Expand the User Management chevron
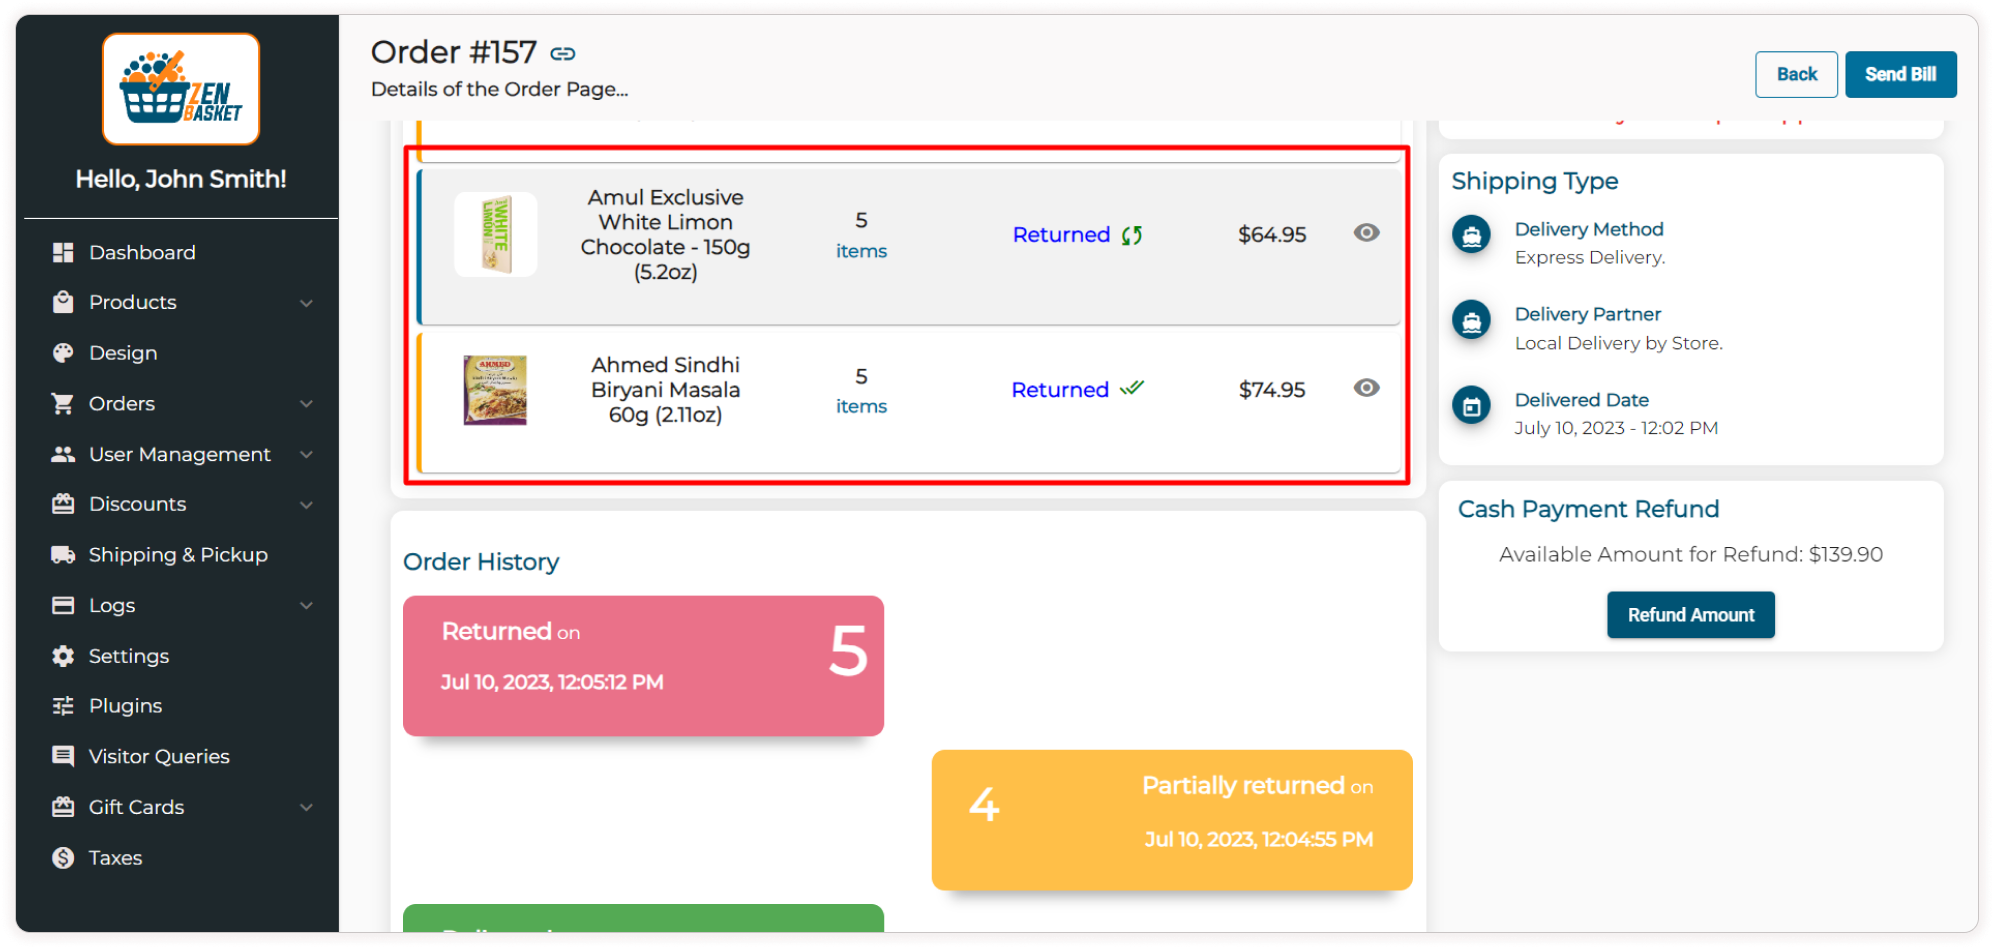This screenshot has height=949, width=1994. [307, 455]
